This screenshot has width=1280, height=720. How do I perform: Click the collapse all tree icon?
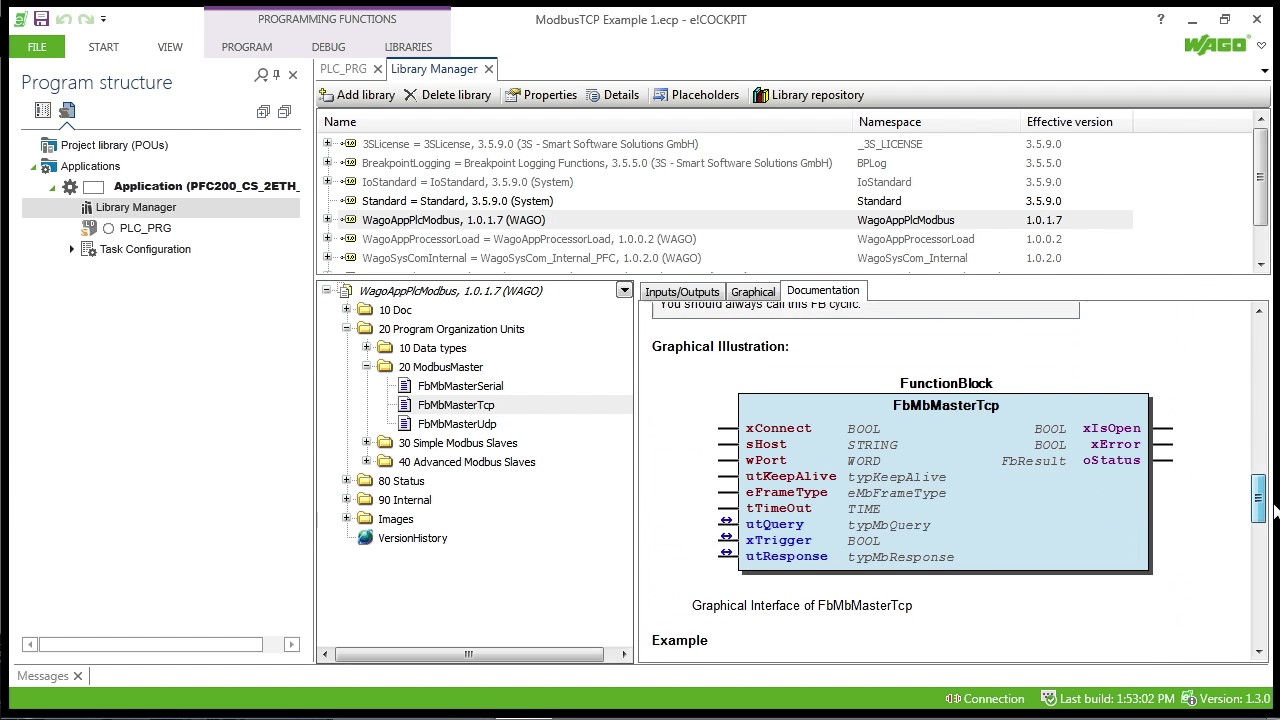(284, 112)
